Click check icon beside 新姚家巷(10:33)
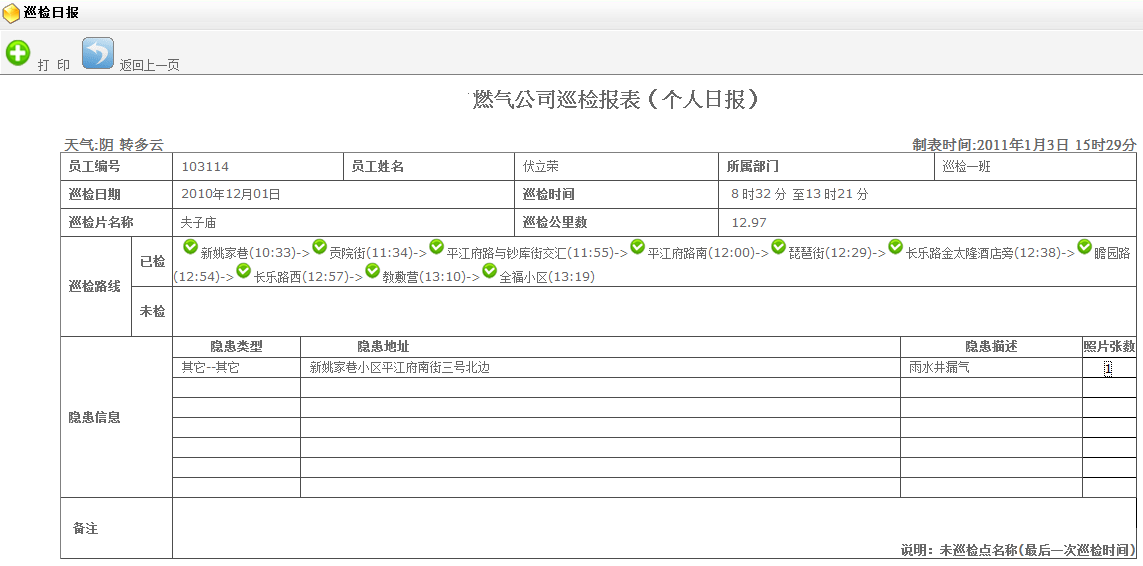 pos(190,247)
